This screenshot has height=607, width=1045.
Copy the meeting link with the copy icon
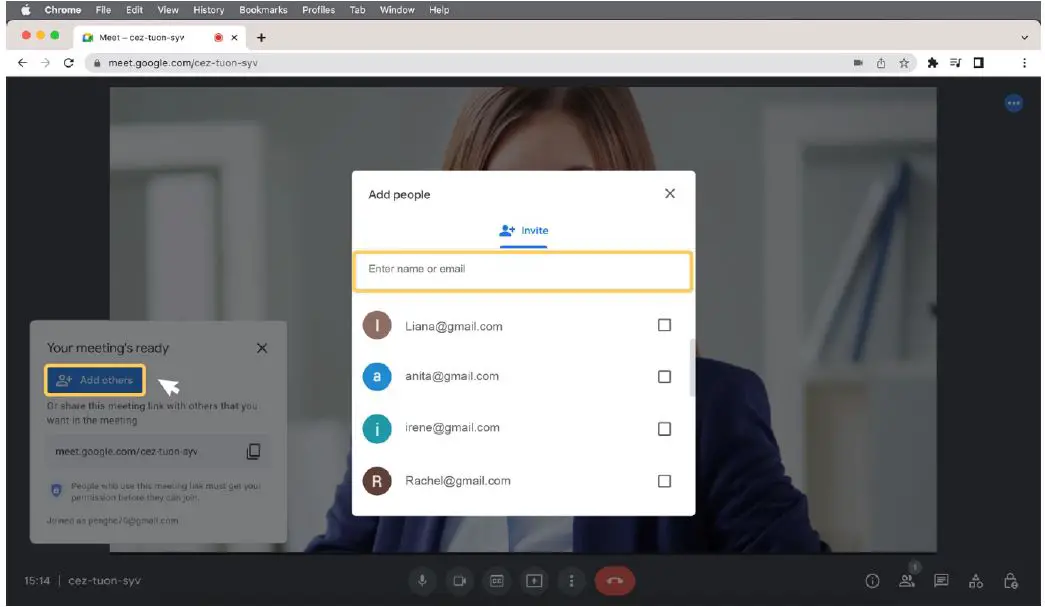[x=253, y=452]
